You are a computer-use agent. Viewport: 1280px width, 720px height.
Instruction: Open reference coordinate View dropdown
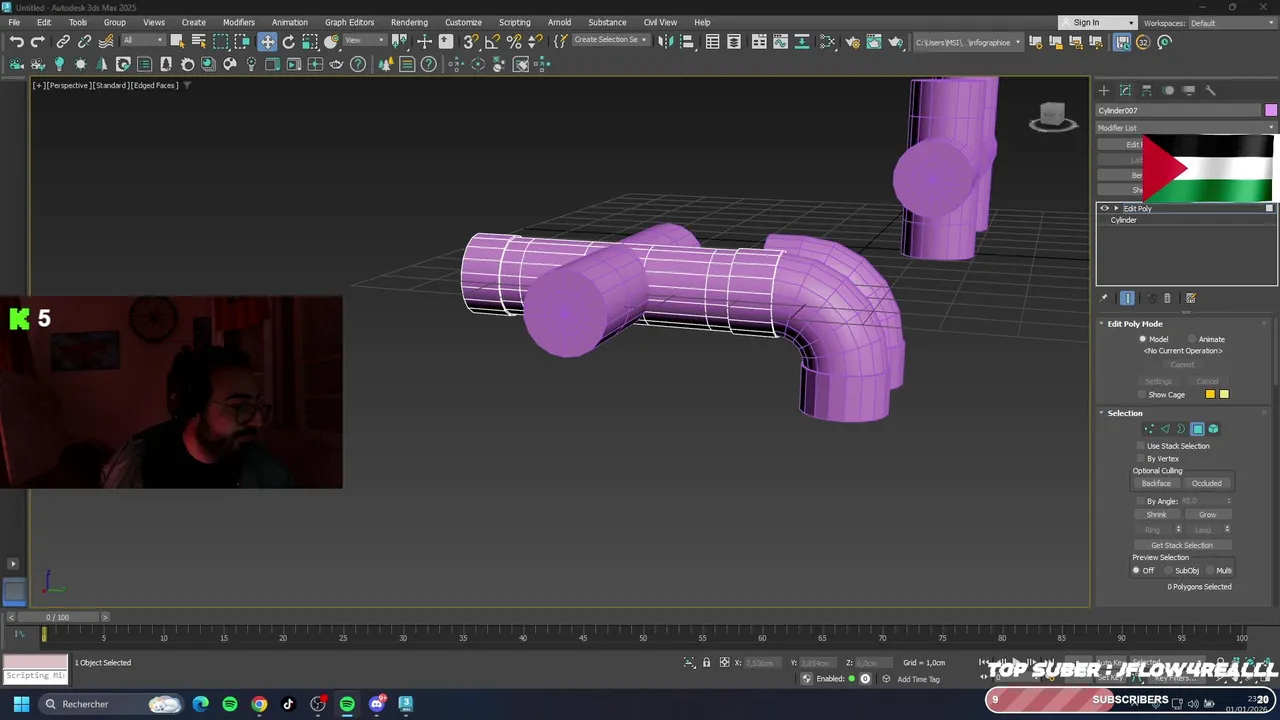coord(365,41)
